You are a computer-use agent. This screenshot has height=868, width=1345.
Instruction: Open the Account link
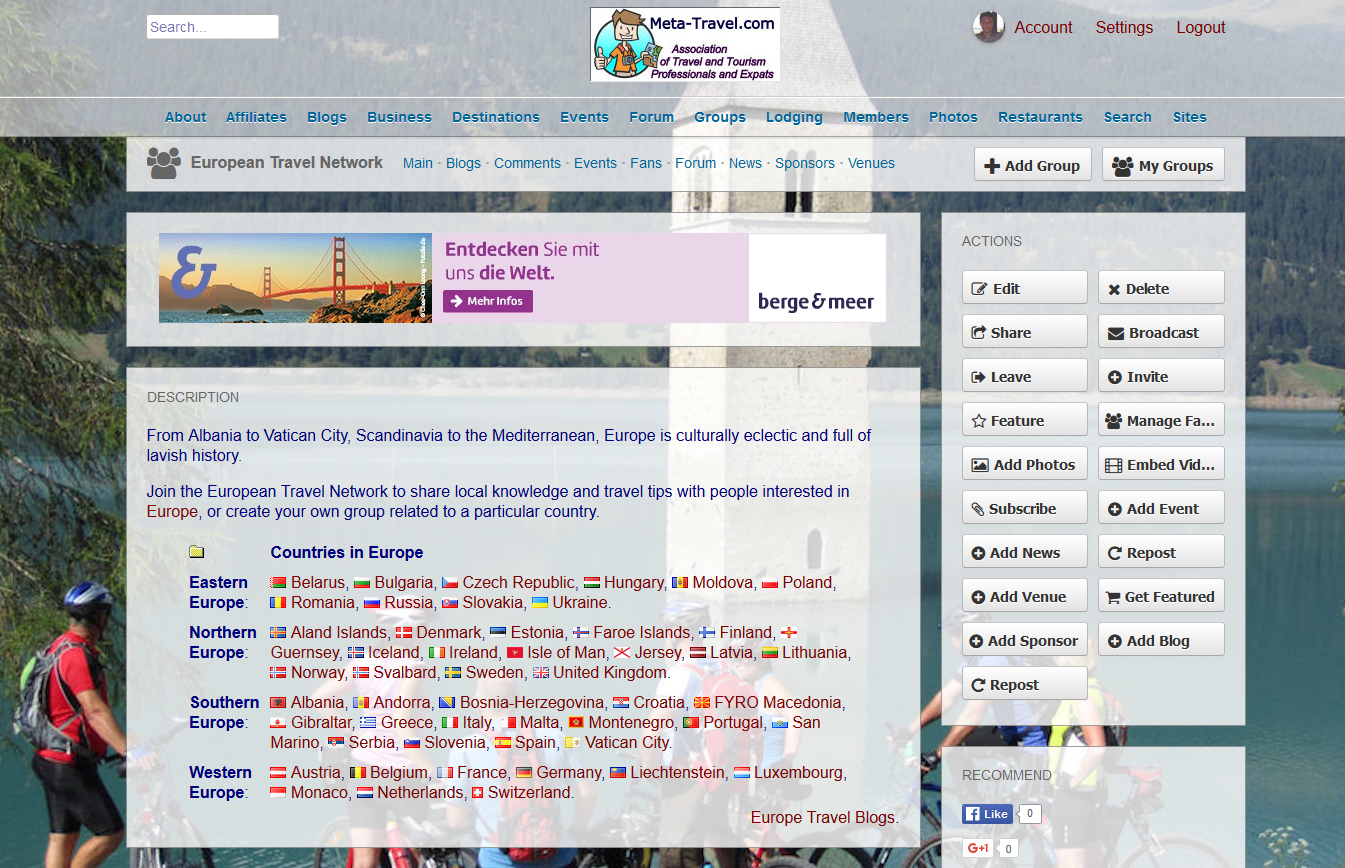pyautogui.click(x=1043, y=27)
